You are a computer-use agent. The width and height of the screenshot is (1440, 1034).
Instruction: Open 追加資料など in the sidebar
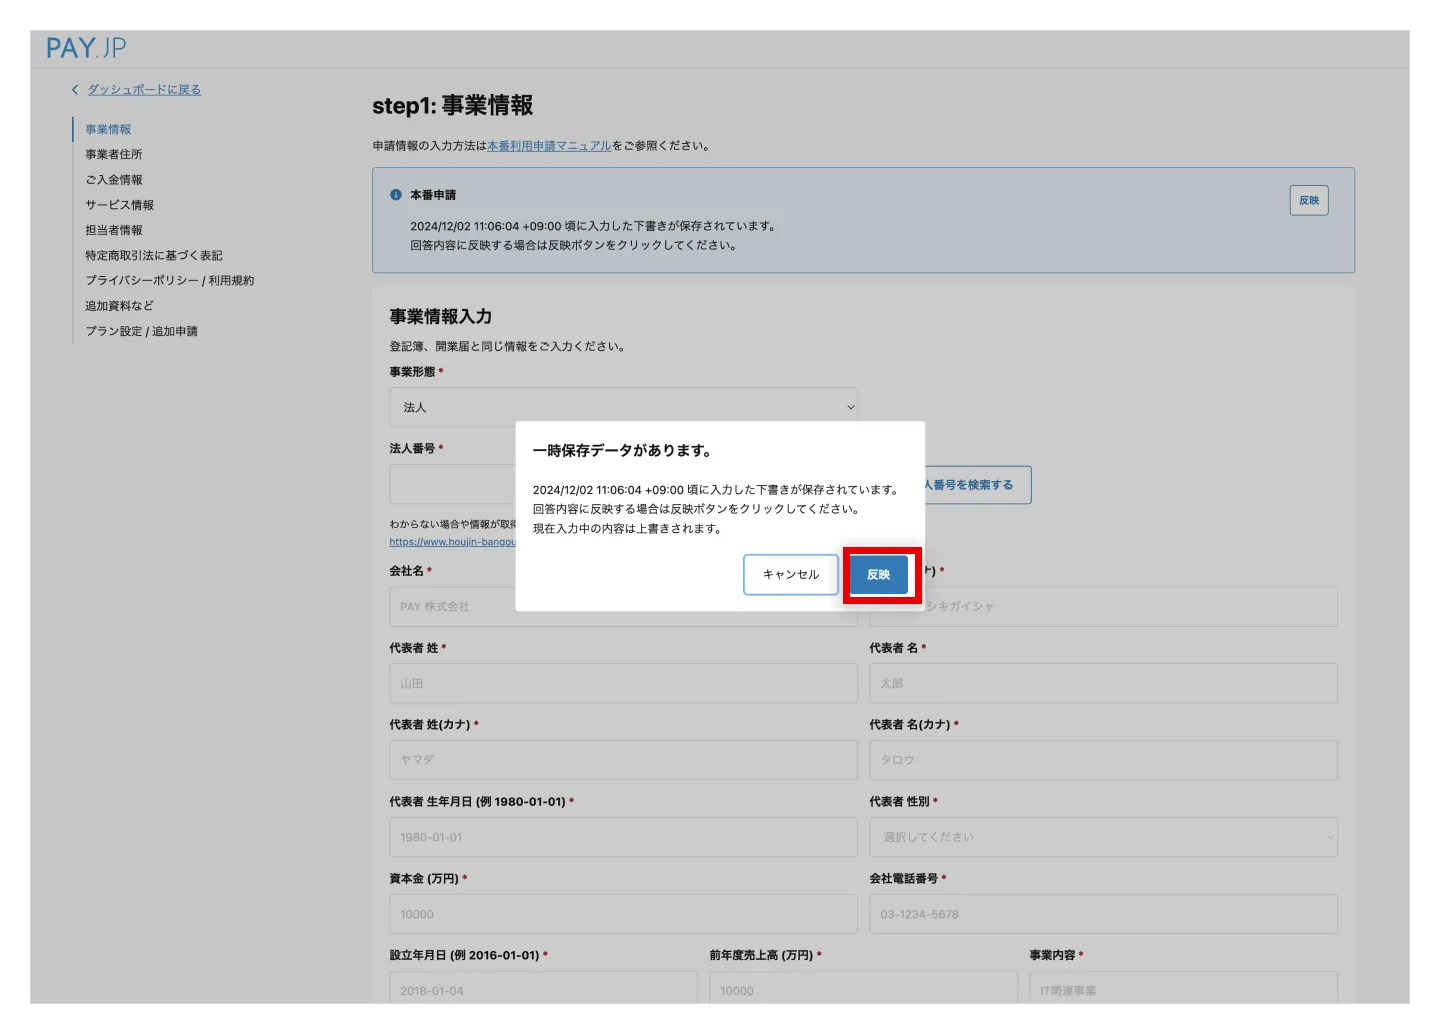[x=120, y=306]
